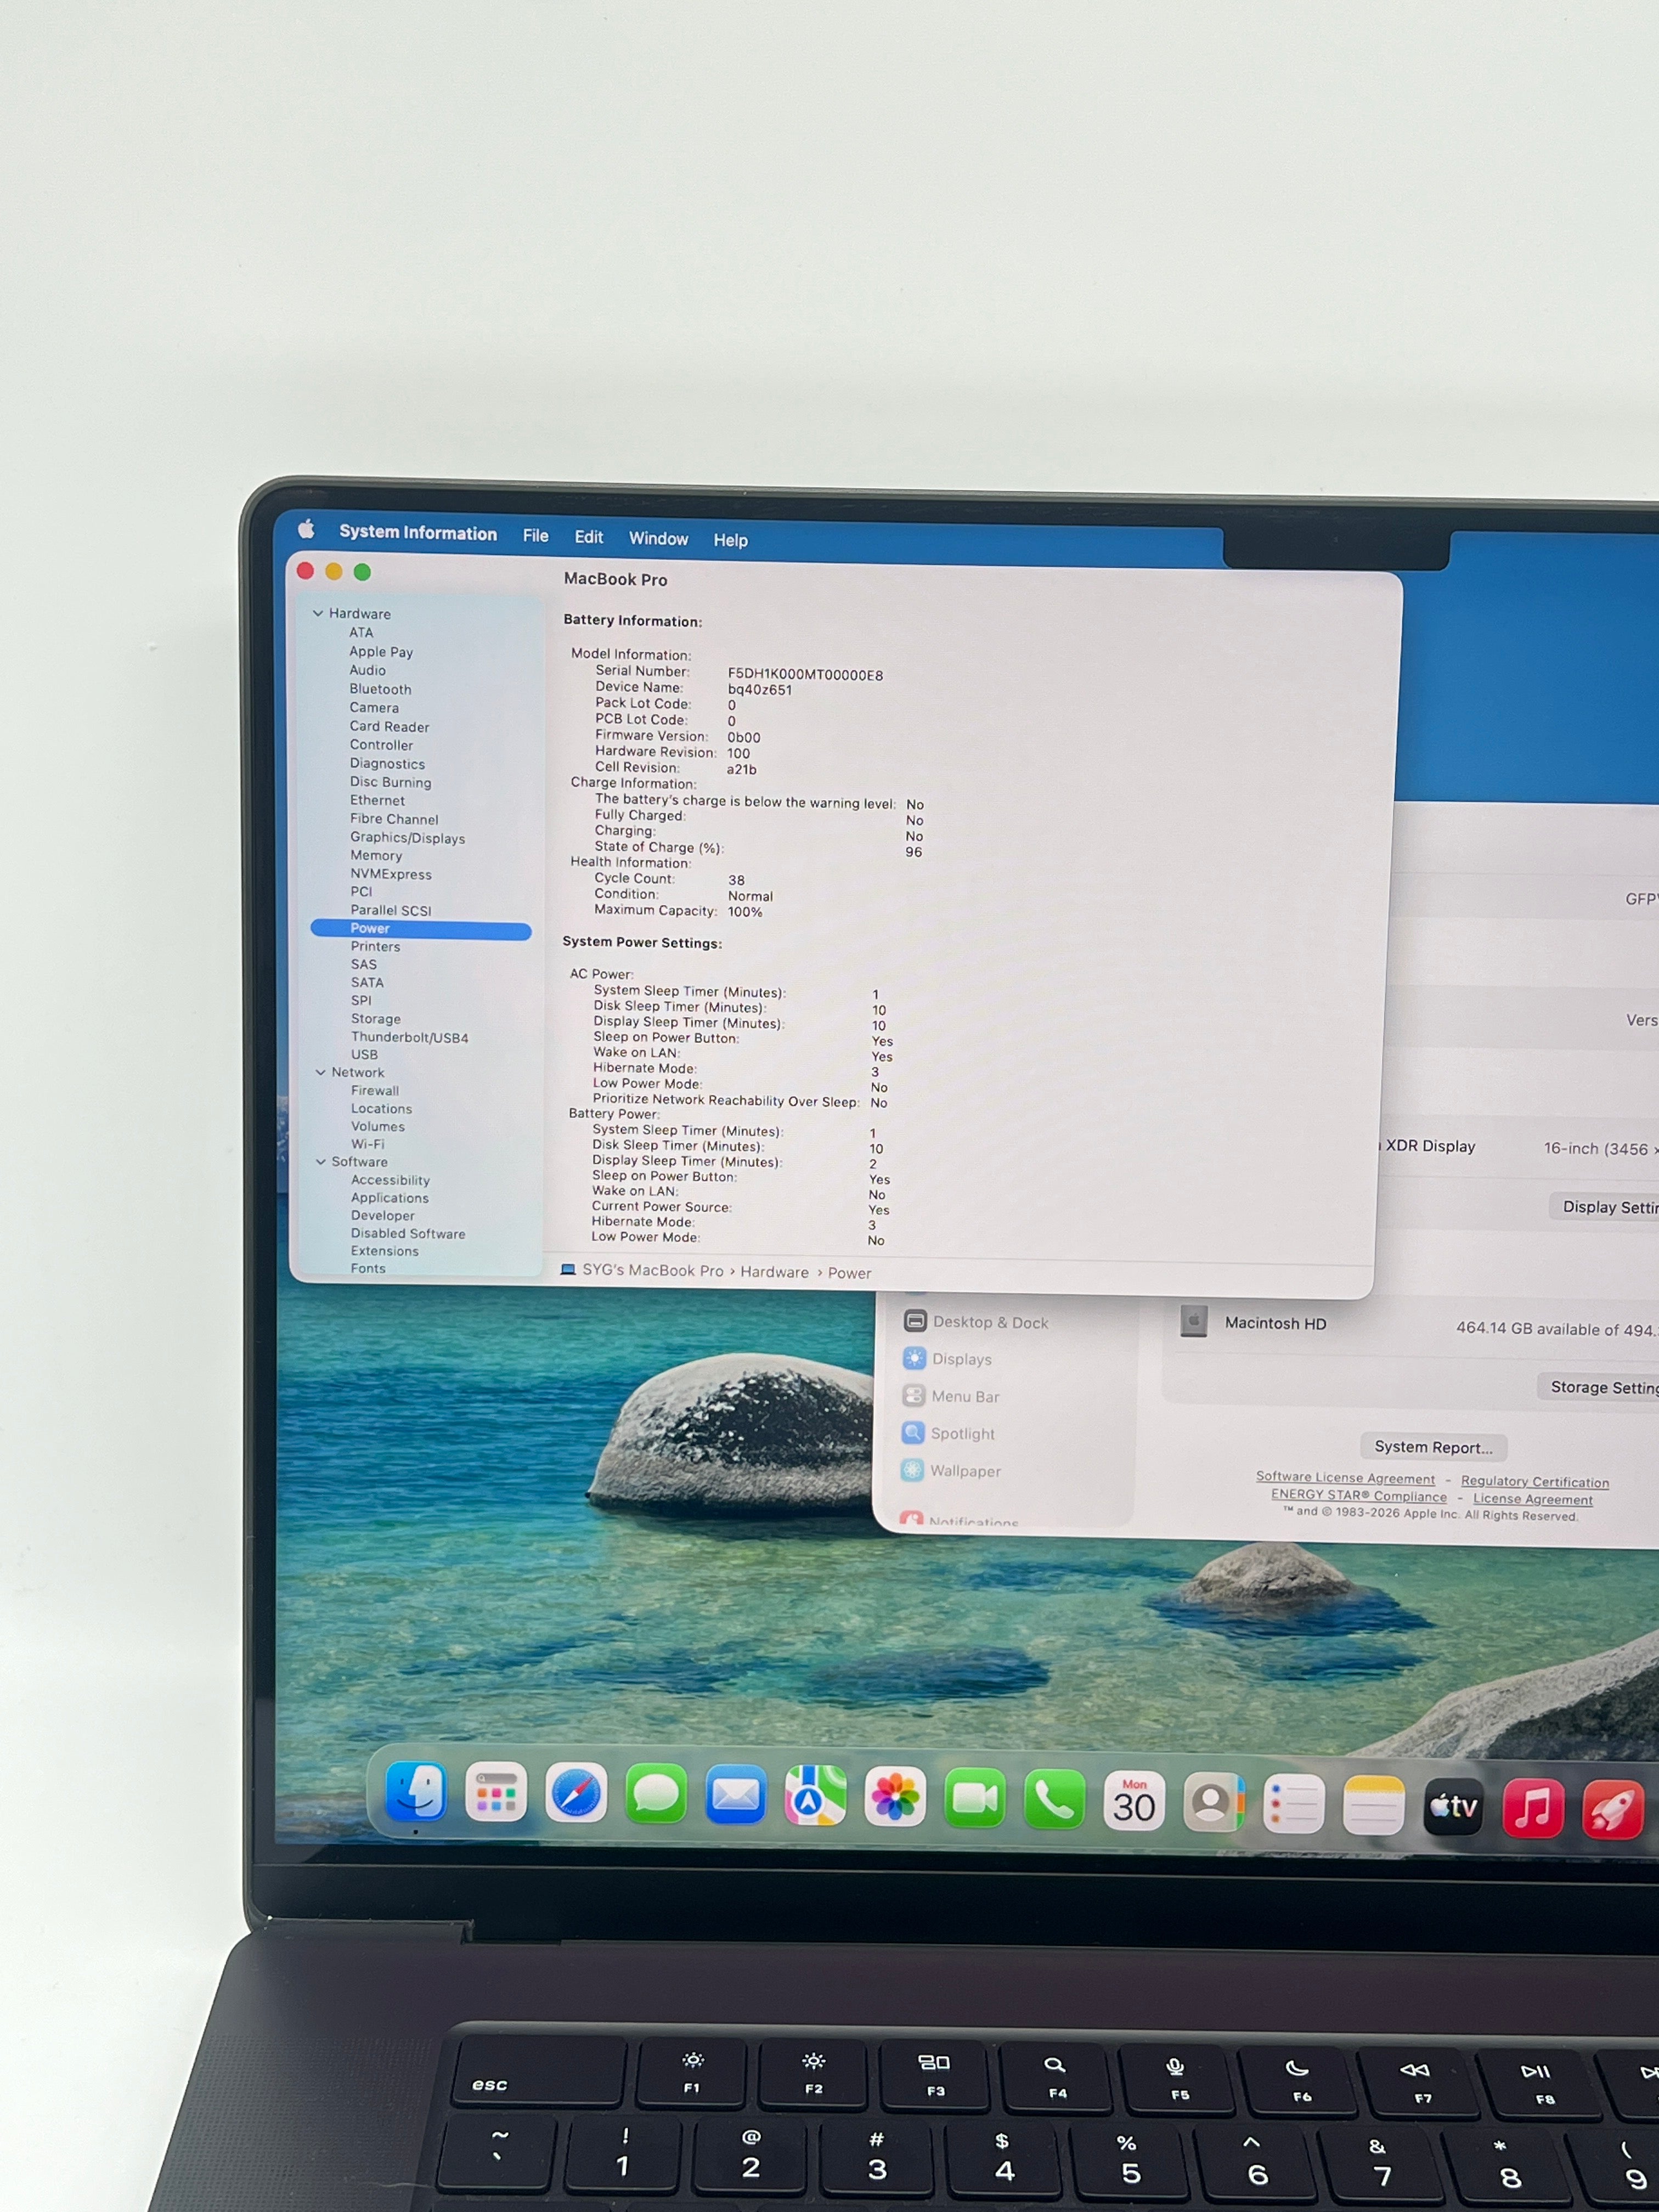Select Card Reader in Hardware list

pyautogui.click(x=390, y=727)
